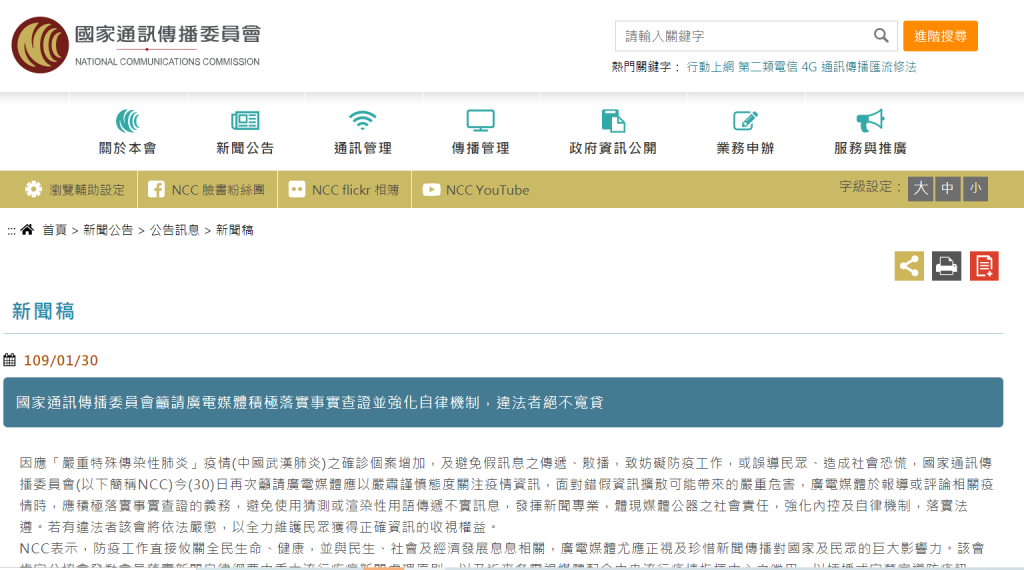
Task: Open NCC YouTube channel link
Action: [x=476, y=190]
